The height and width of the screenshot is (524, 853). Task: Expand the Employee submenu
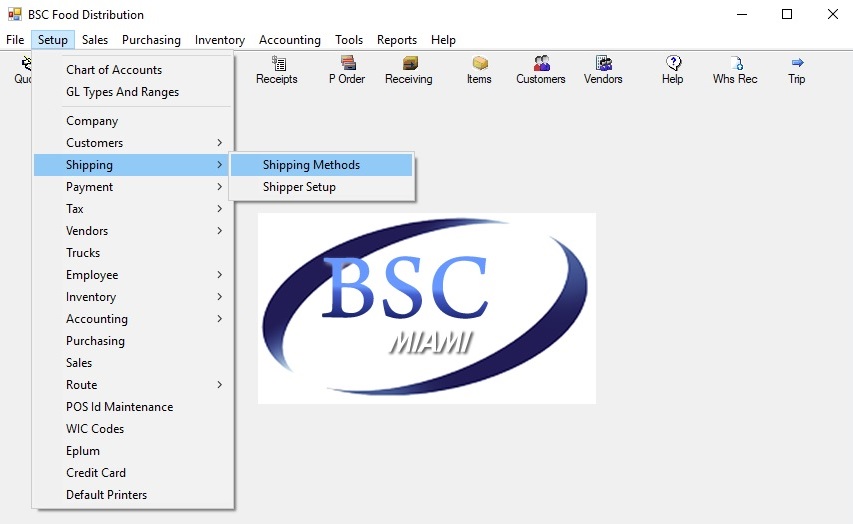coord(133,275)
